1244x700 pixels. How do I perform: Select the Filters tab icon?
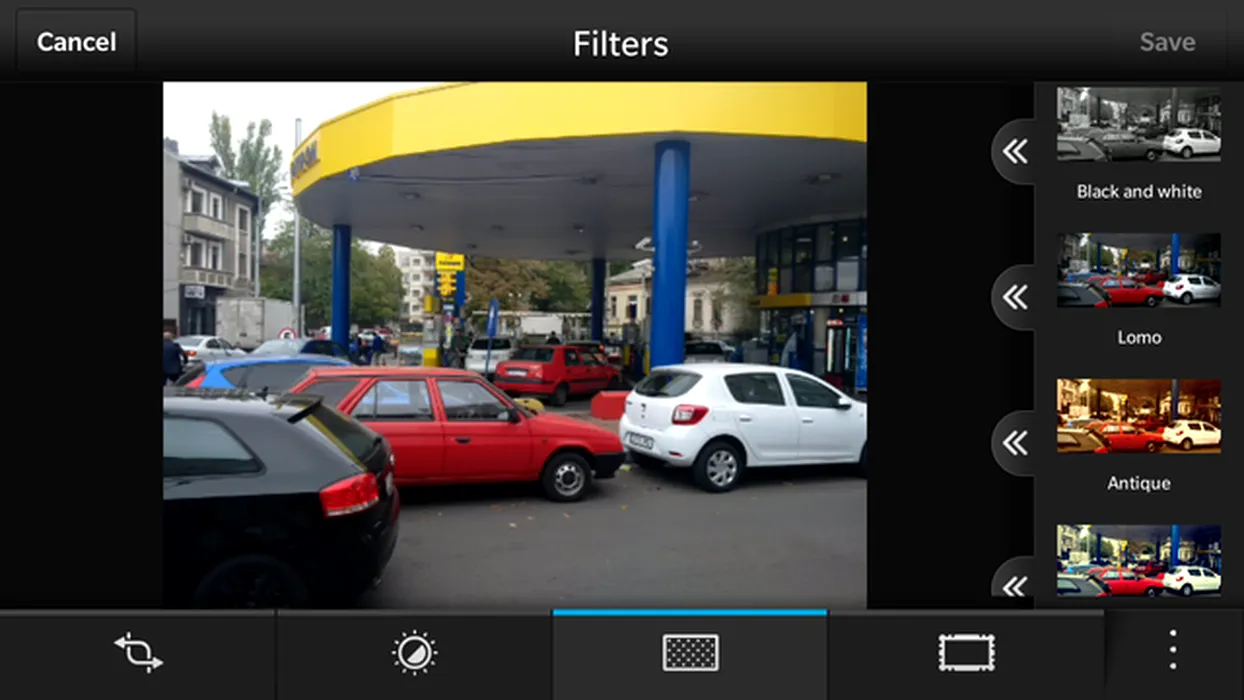[690, 653]
